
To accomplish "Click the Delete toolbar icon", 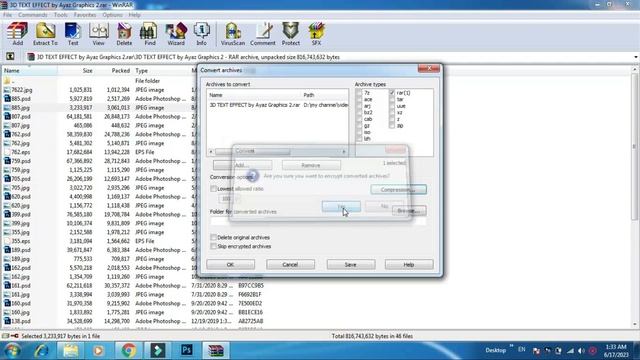I will click(x=124, y=34).
